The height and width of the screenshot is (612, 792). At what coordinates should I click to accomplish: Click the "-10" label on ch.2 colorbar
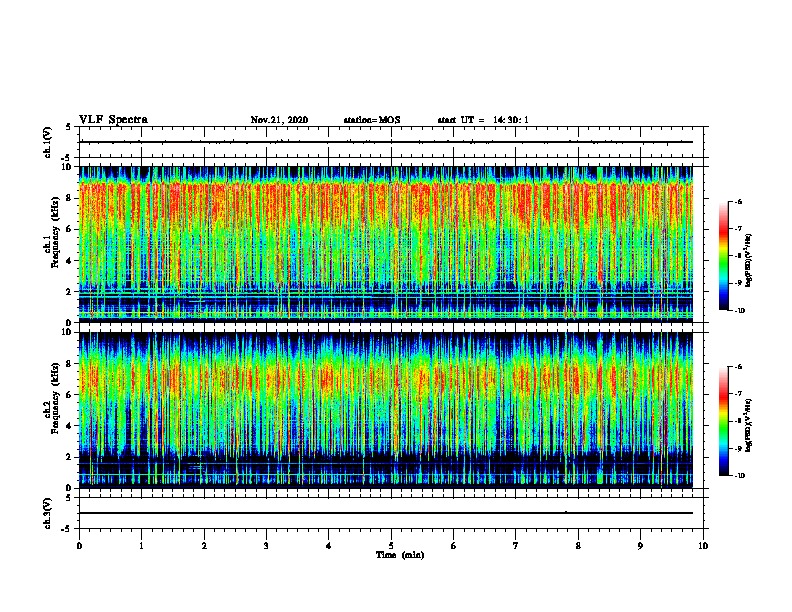(x=740, y=476)
